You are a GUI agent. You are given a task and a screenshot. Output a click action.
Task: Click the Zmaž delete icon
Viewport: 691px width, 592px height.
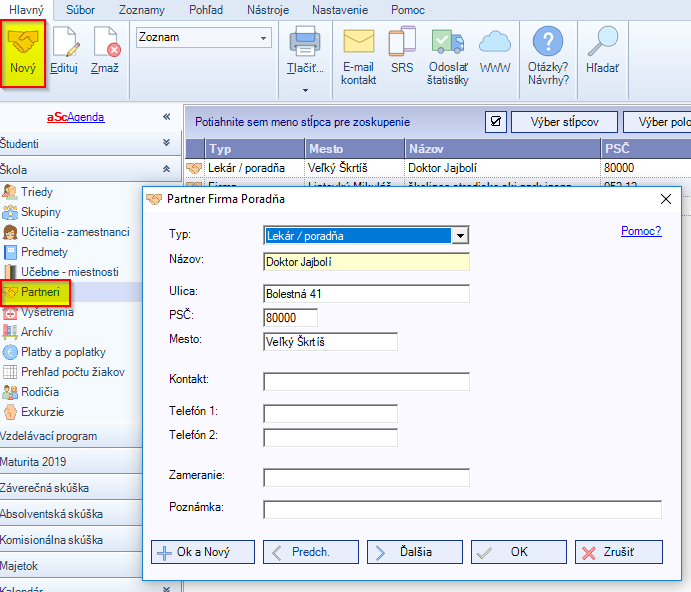tap(106, 41)
